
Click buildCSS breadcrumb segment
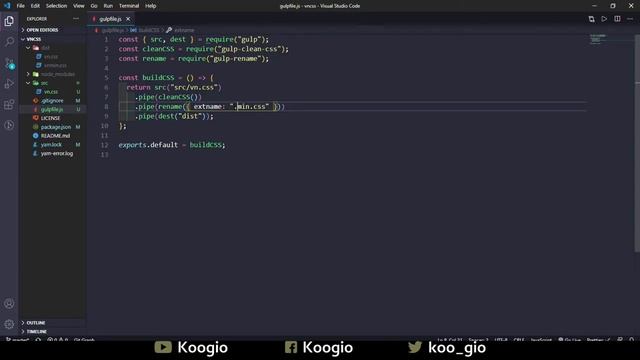pos(149,30)
